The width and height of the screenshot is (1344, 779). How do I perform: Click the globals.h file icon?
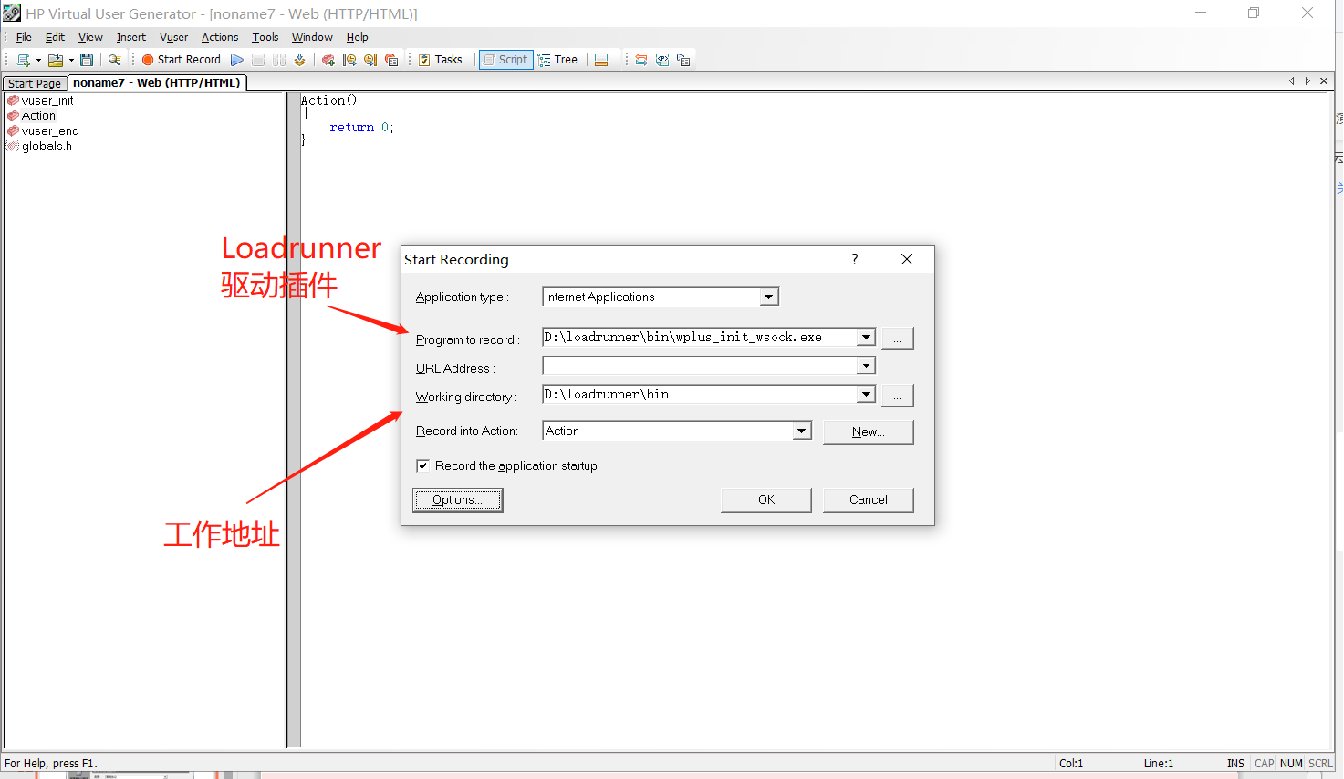click(13, 146)
